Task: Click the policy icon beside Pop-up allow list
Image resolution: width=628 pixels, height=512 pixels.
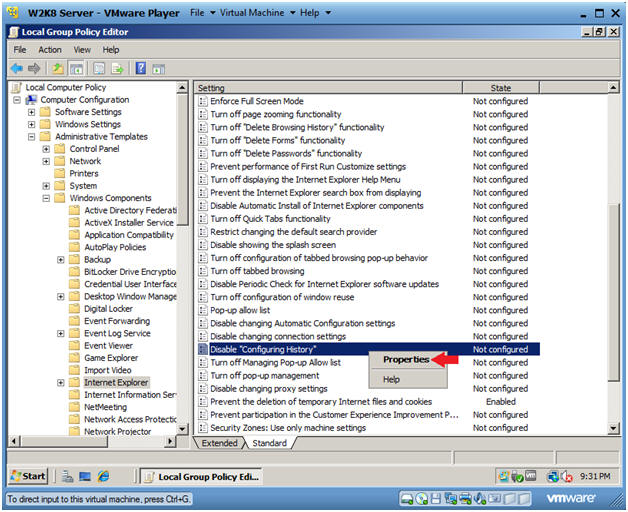Action: (x=203, y=310)
